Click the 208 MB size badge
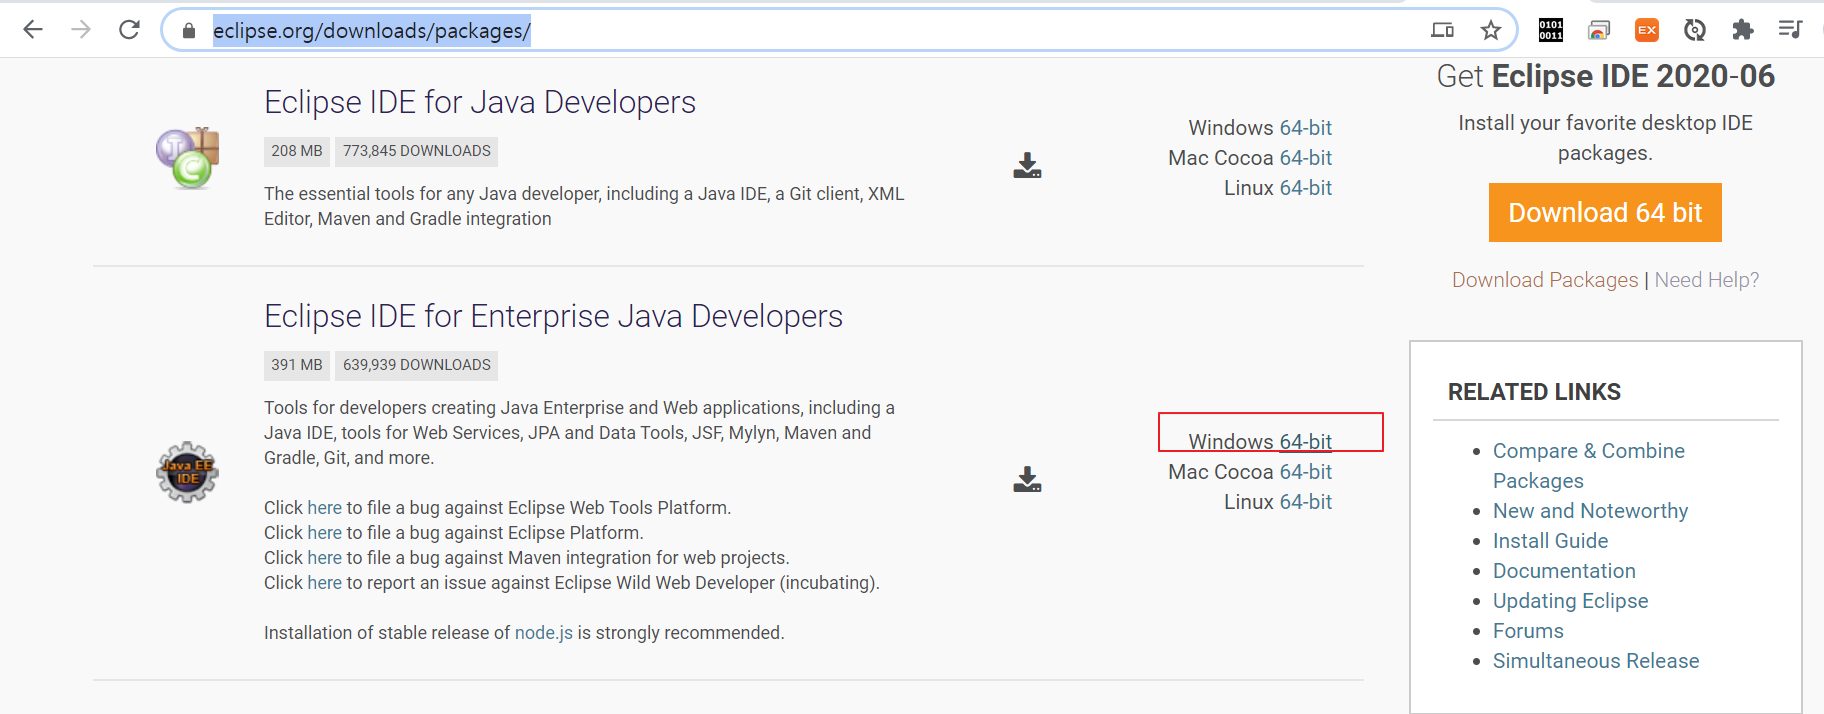 coord(297,151)
